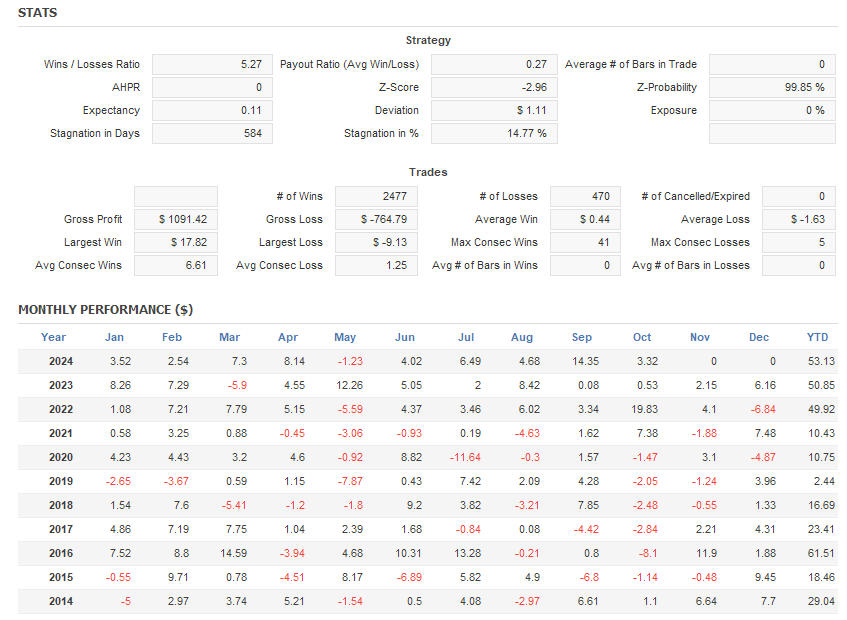Click 2014 December value 7.7
The image size is (847, 620).
point(768,601)
